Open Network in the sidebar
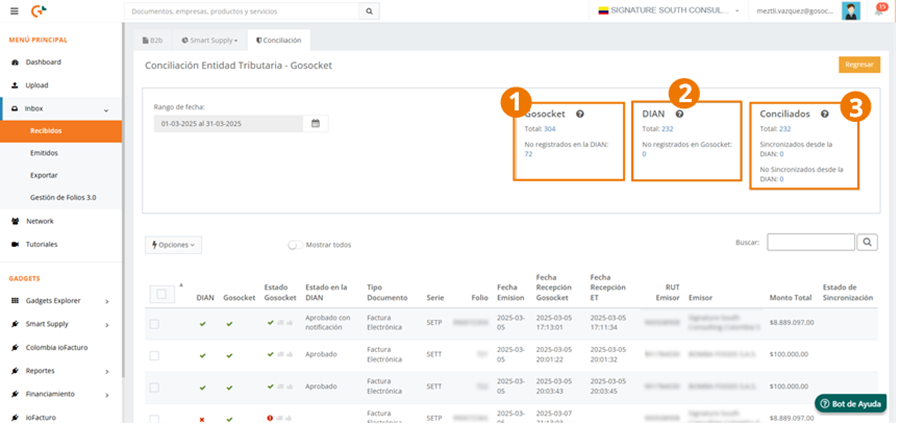Viewport: 900px width, 425px height. click(40, 221)
